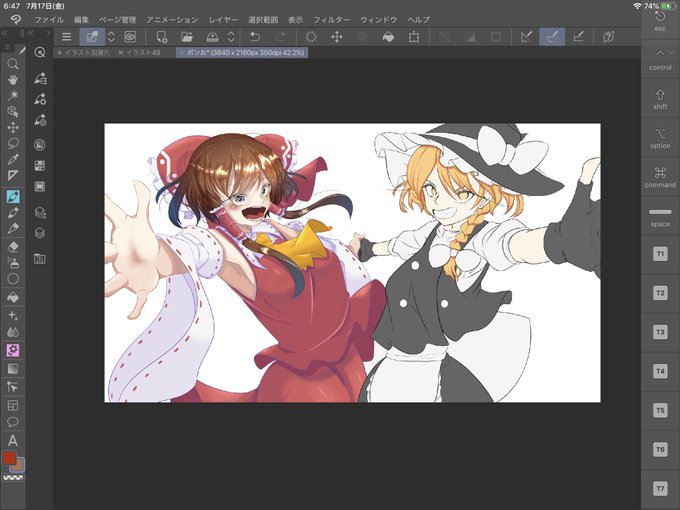Toggle the space modifier key
This screenshot has height=510, width=680.
[660, 217]
